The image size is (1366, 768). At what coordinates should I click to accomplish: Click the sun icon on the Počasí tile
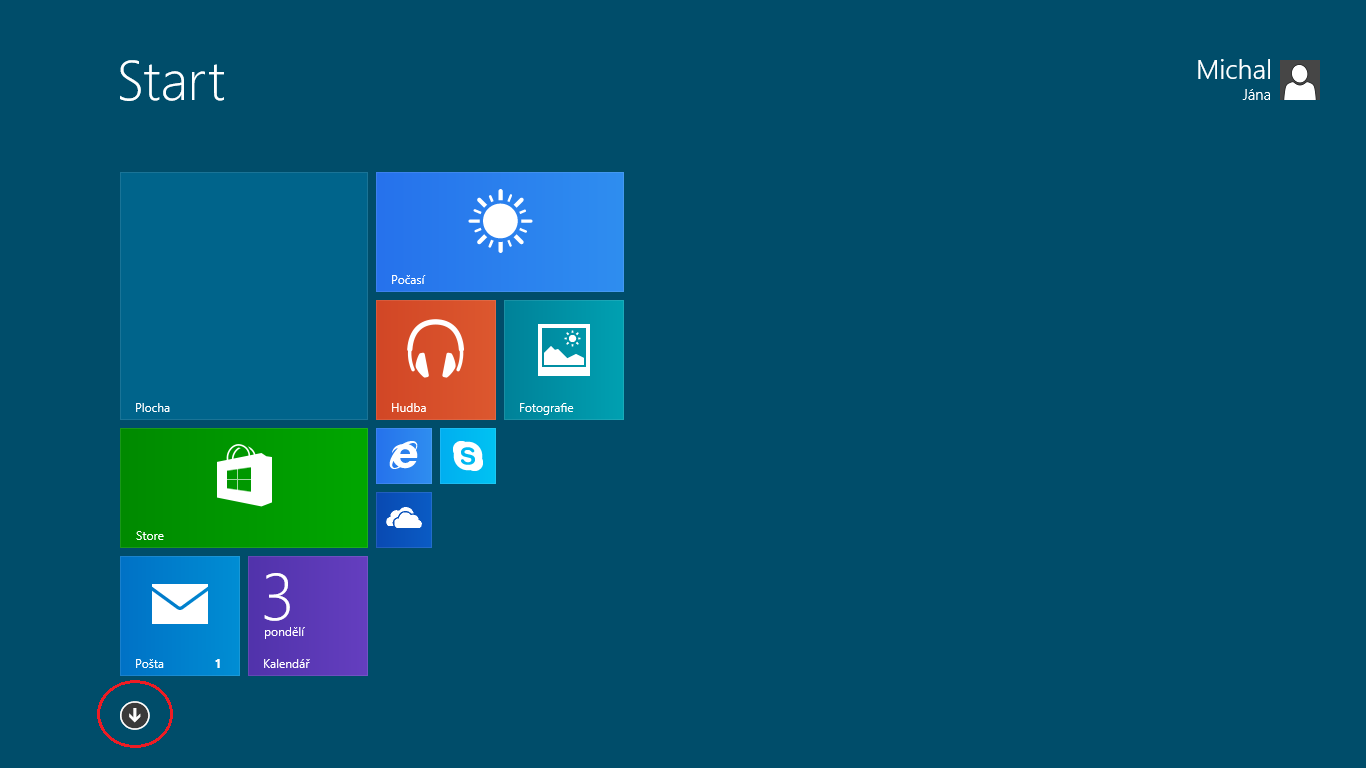[499, 222]
